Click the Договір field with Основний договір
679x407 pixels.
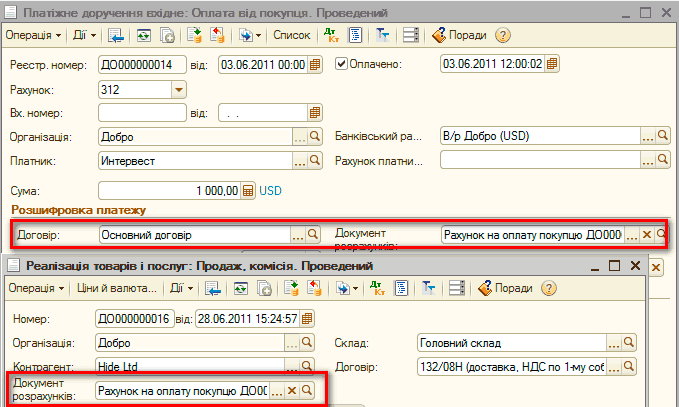point(193,235)
